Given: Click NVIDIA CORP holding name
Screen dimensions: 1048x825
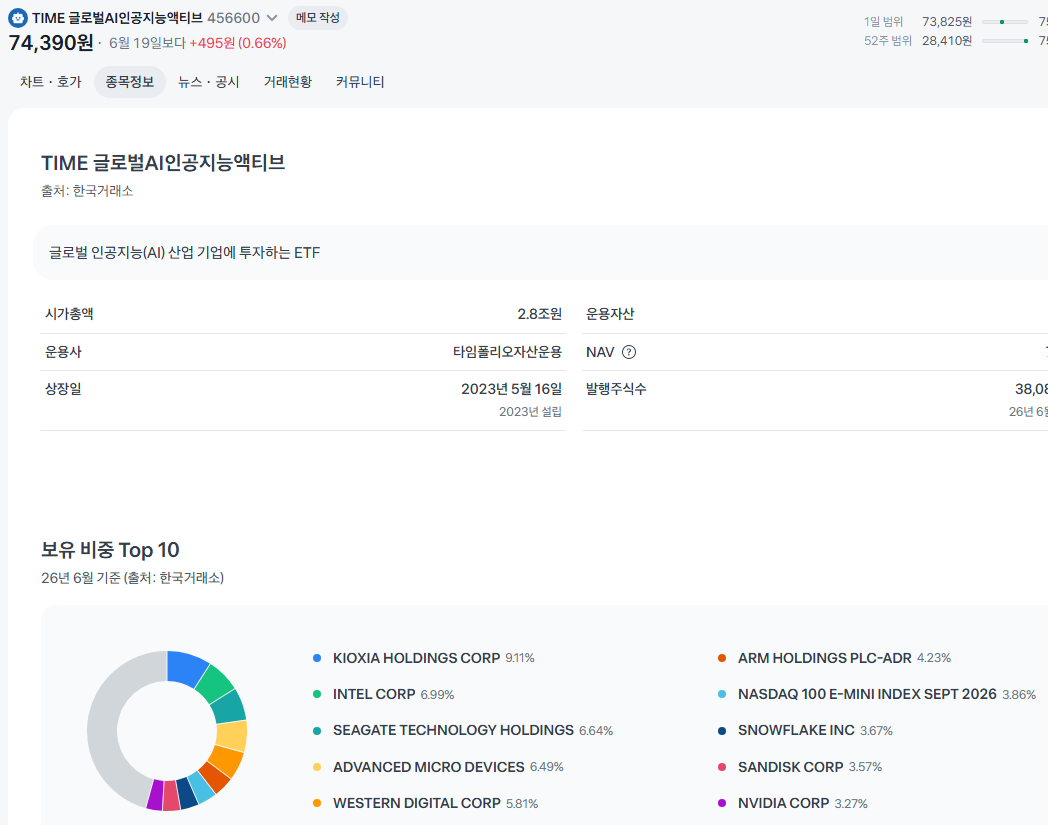Looking at the screenshot, I should (783, 804).
